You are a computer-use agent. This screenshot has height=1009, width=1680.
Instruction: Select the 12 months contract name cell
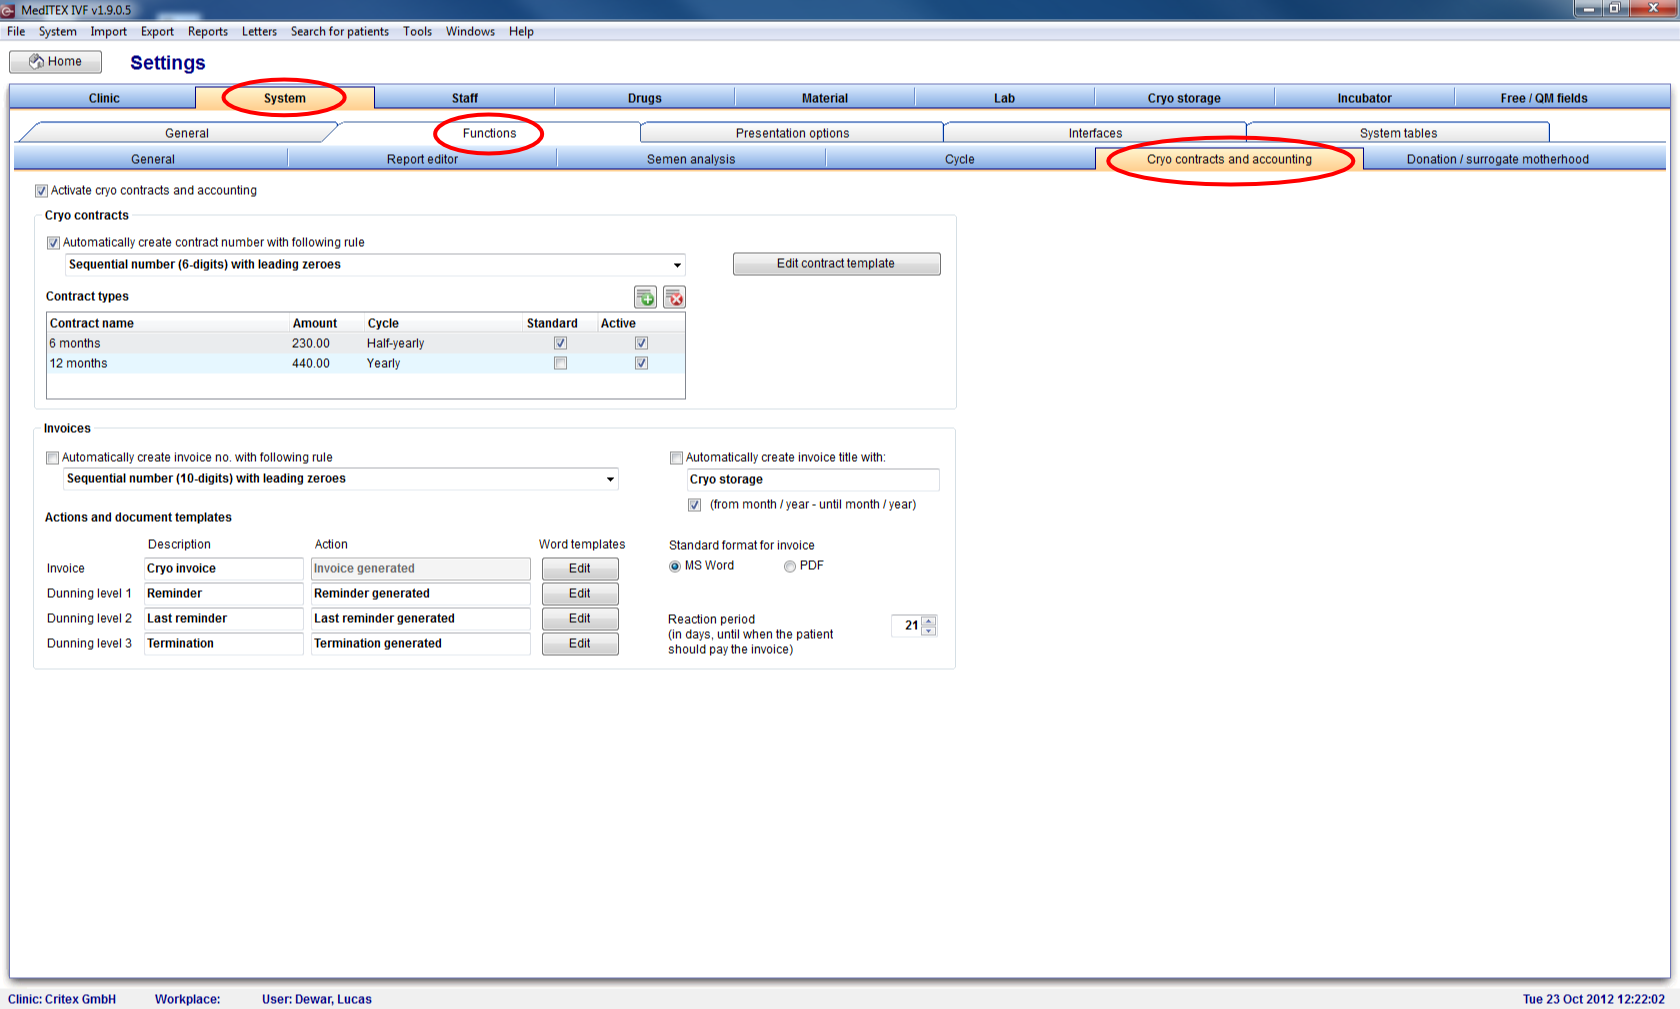coord(168,364)
